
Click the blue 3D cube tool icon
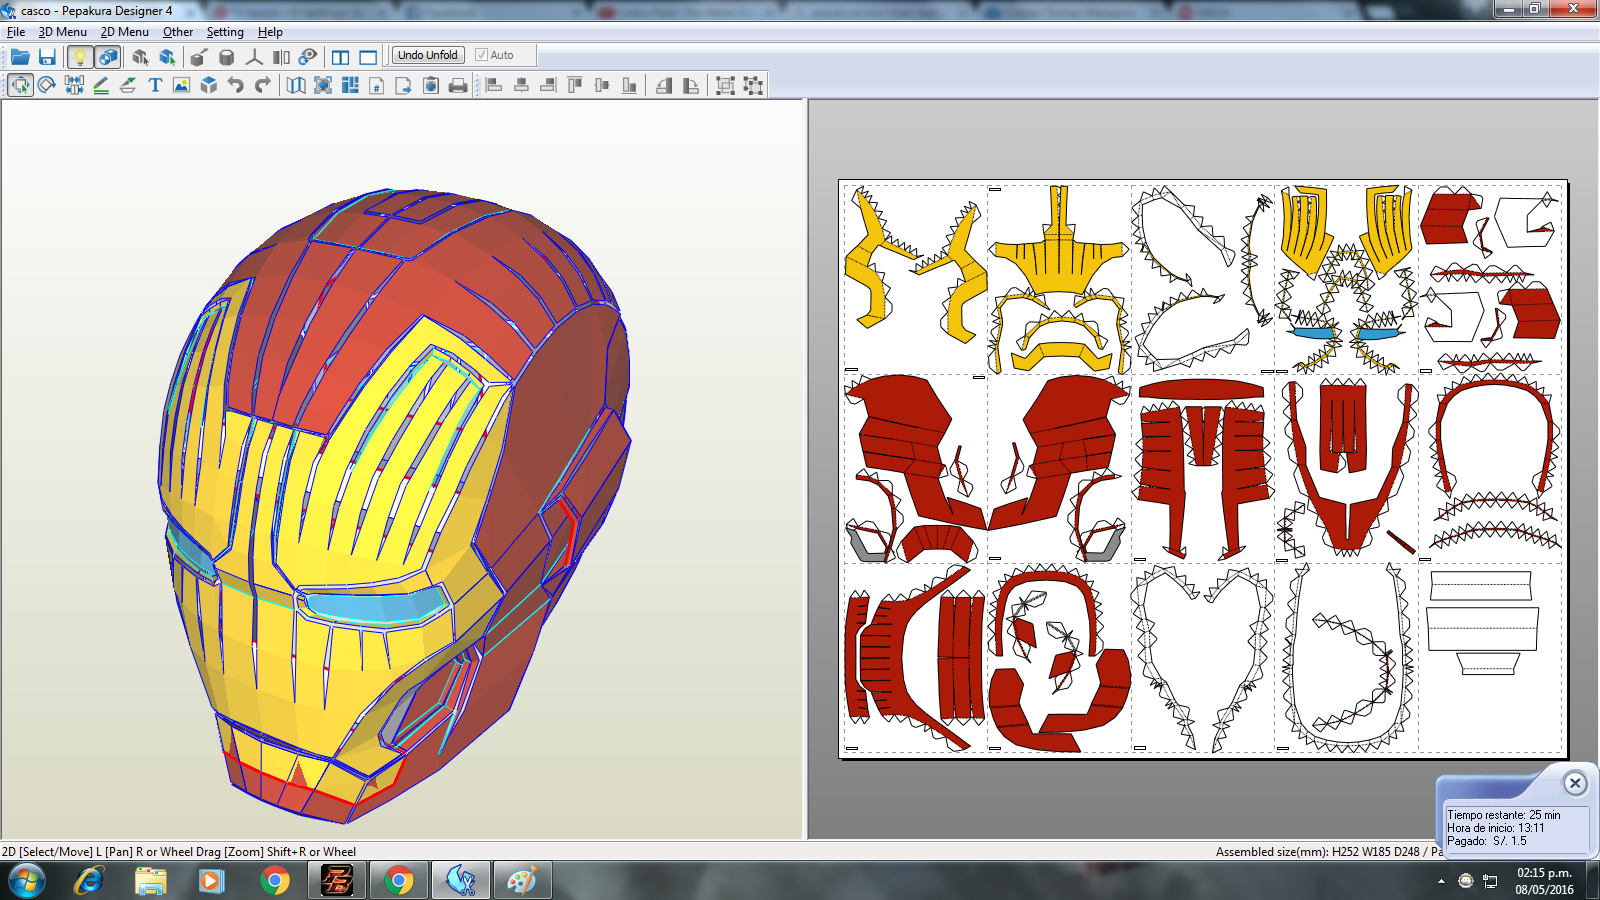[208, 85]
